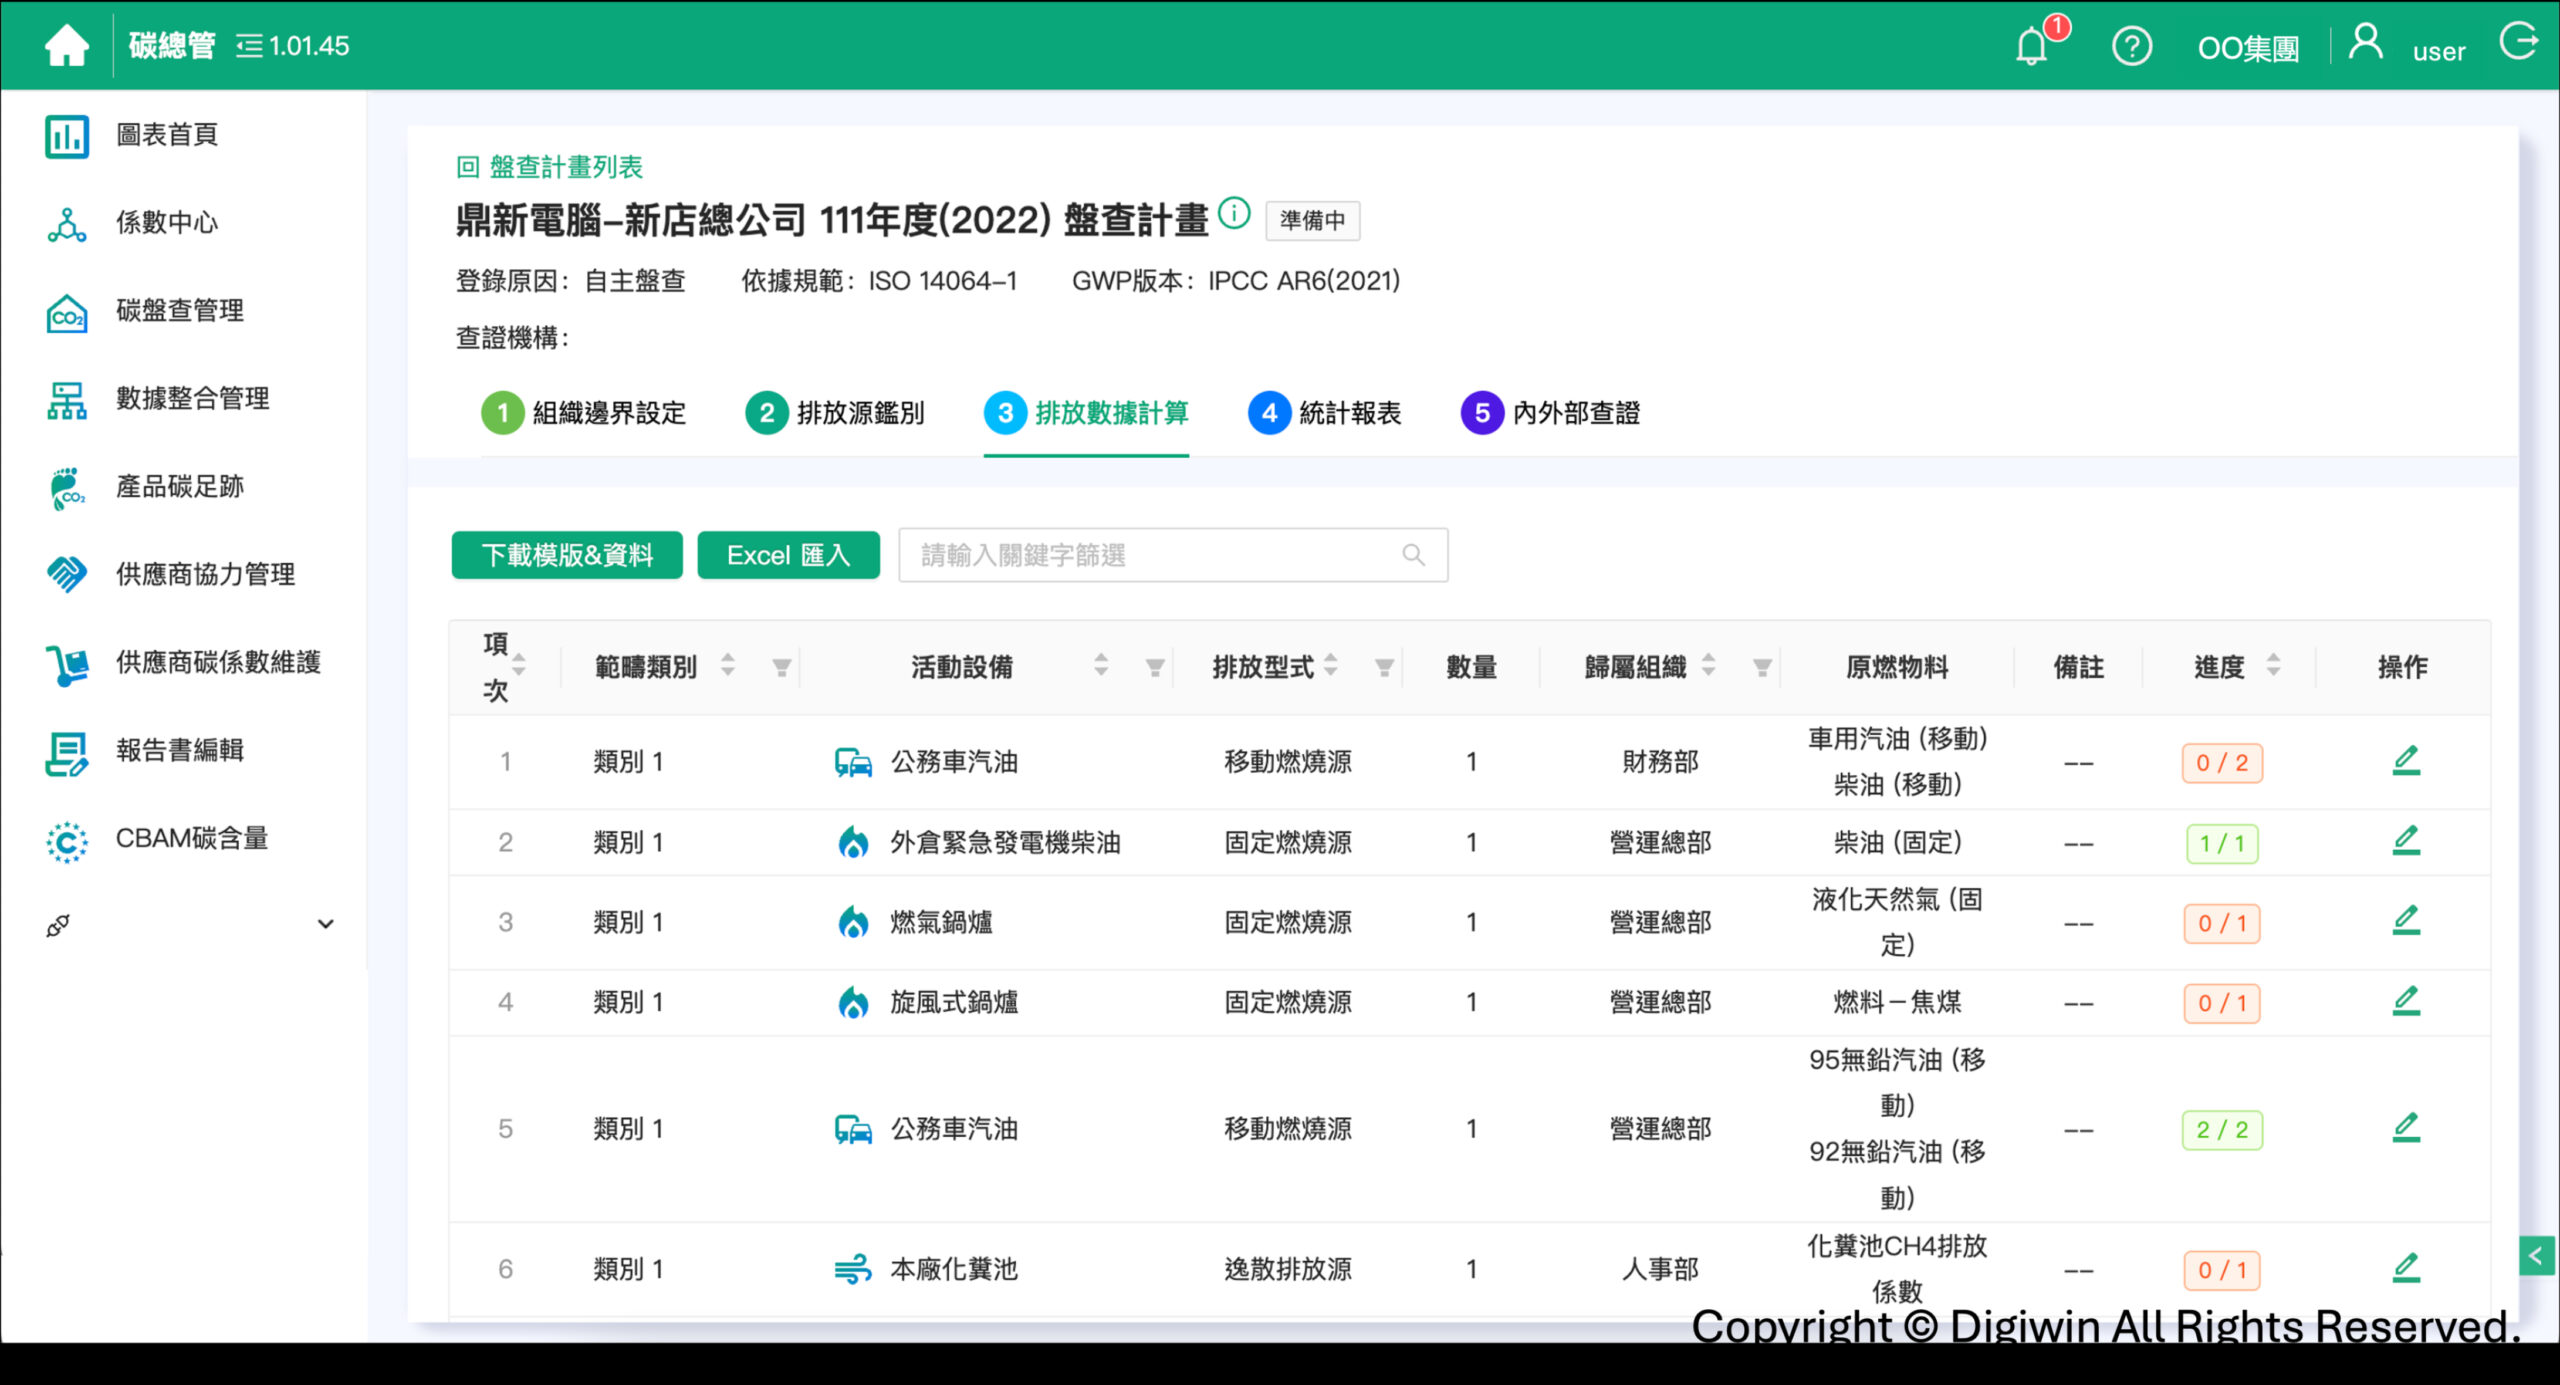Click car icon in row 5 公務車汽油

click(x=853, y=1129)
